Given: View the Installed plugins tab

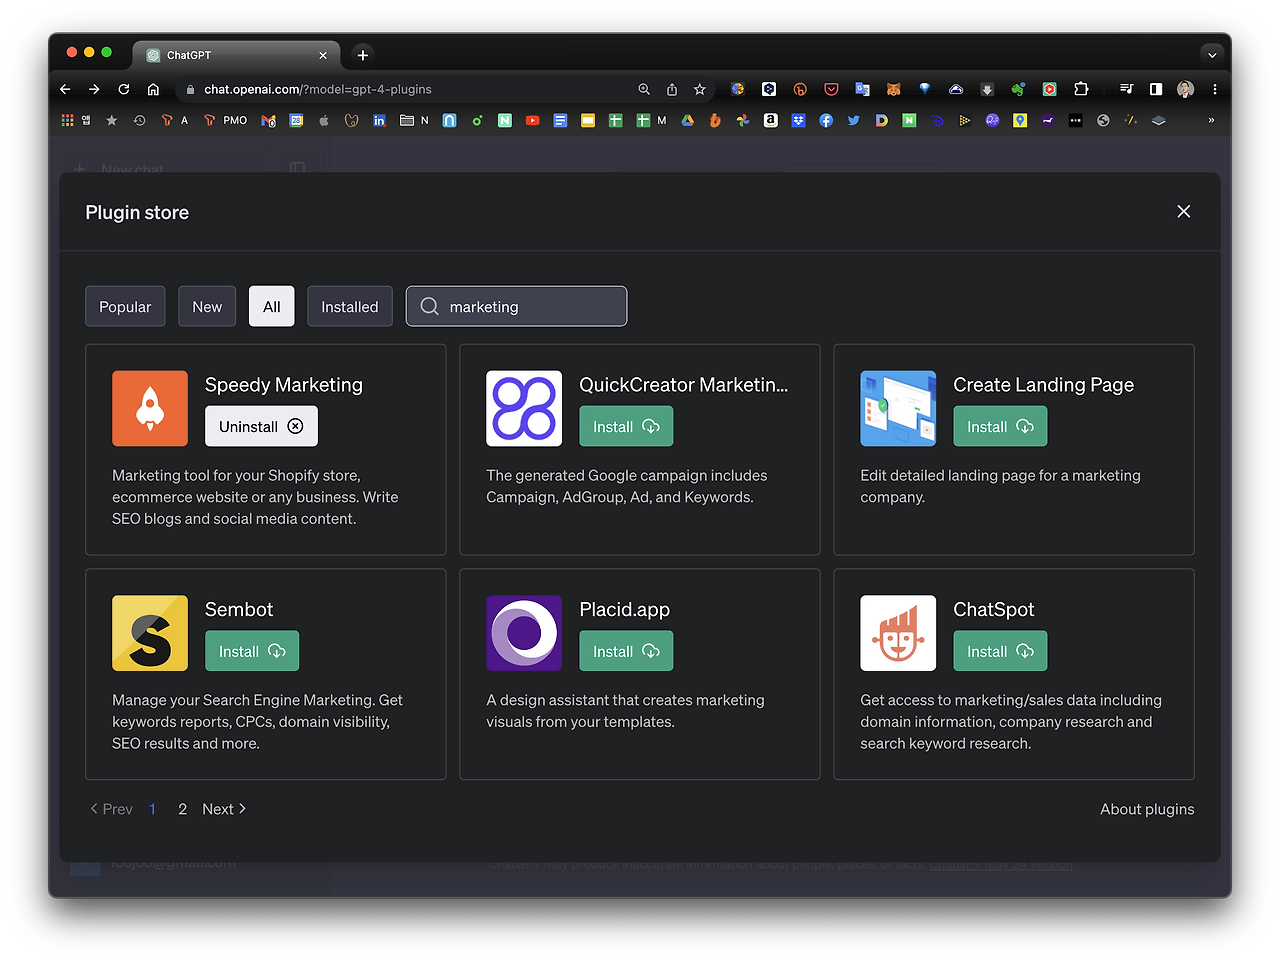Looking at the screenshot, I should [350, 306].
